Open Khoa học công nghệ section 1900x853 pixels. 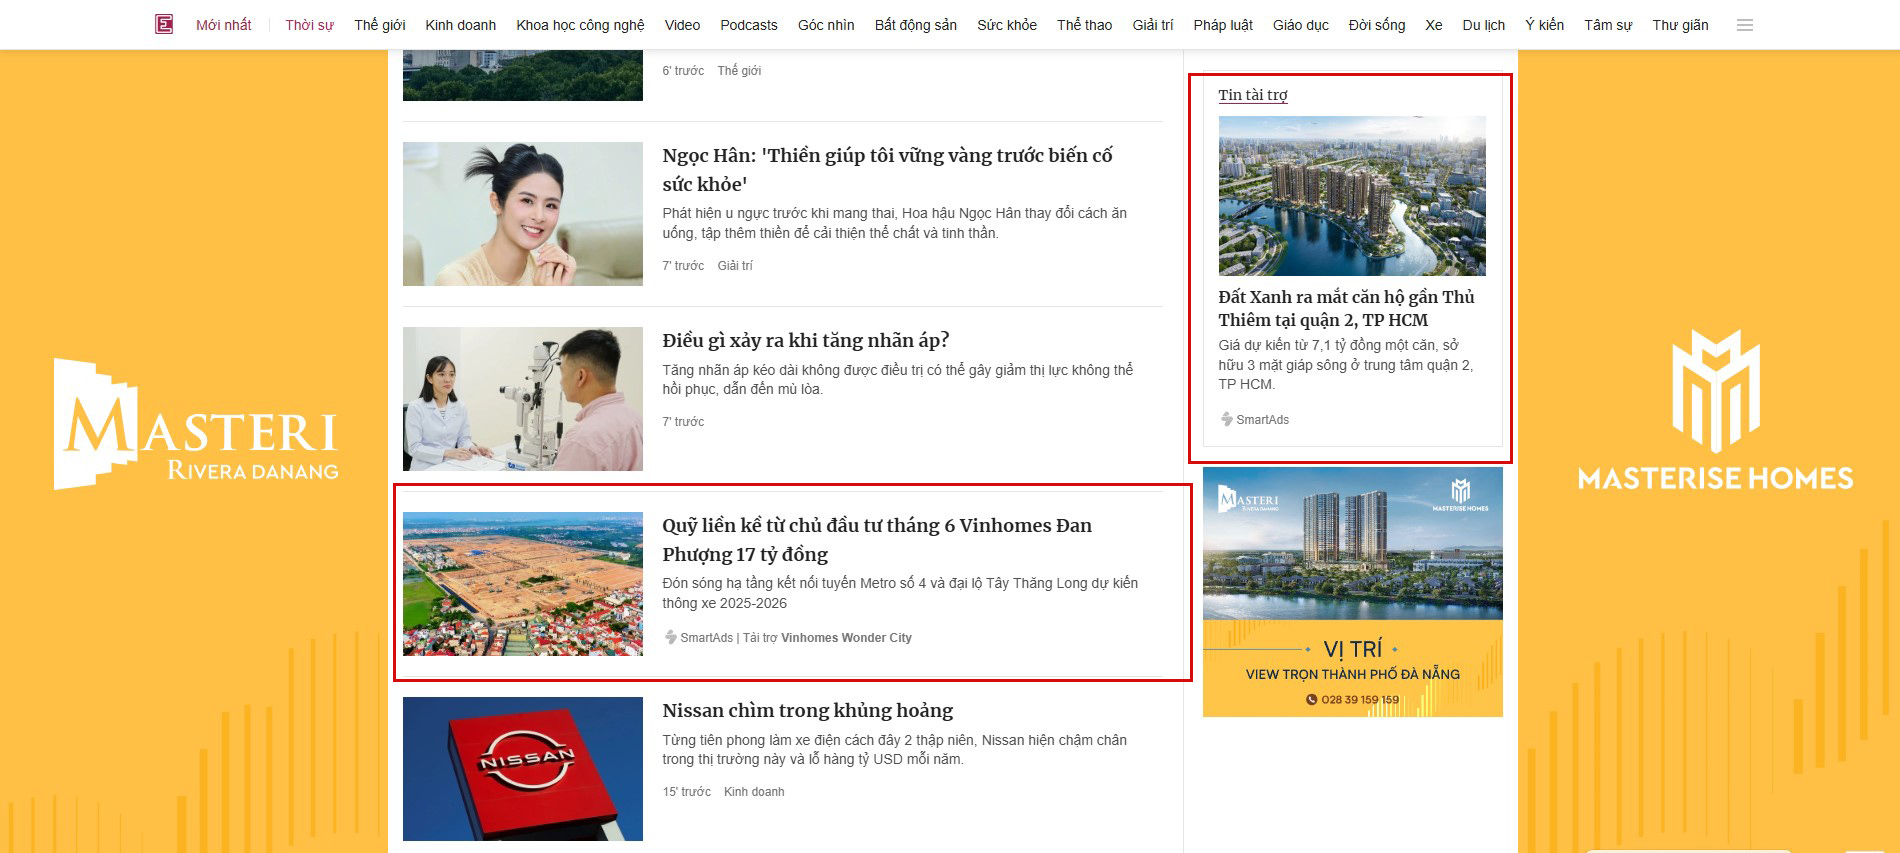click(x=580, y=25)
